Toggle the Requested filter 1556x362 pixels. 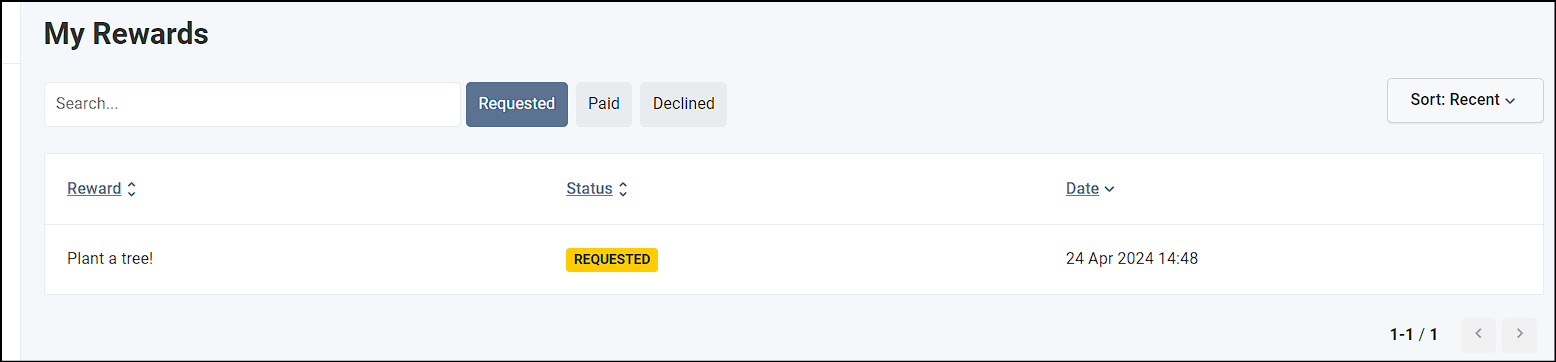coord(517,104)
